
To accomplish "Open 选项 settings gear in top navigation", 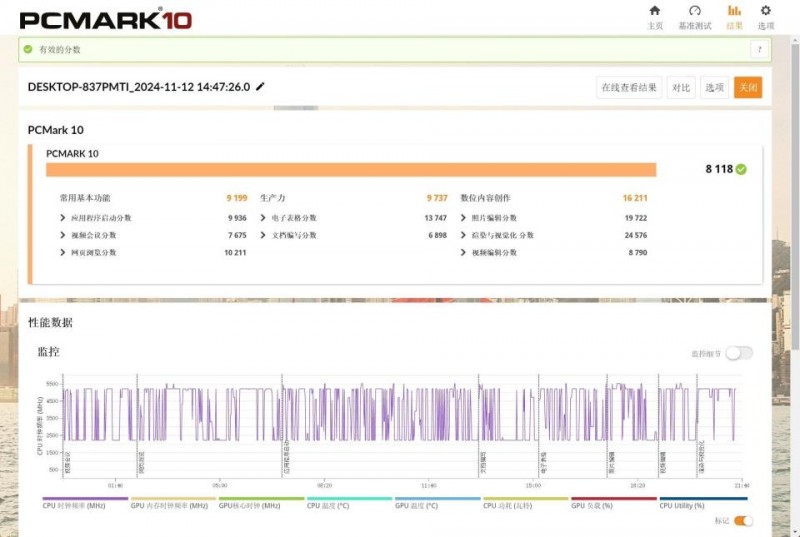I will click(x=766, y=11).
